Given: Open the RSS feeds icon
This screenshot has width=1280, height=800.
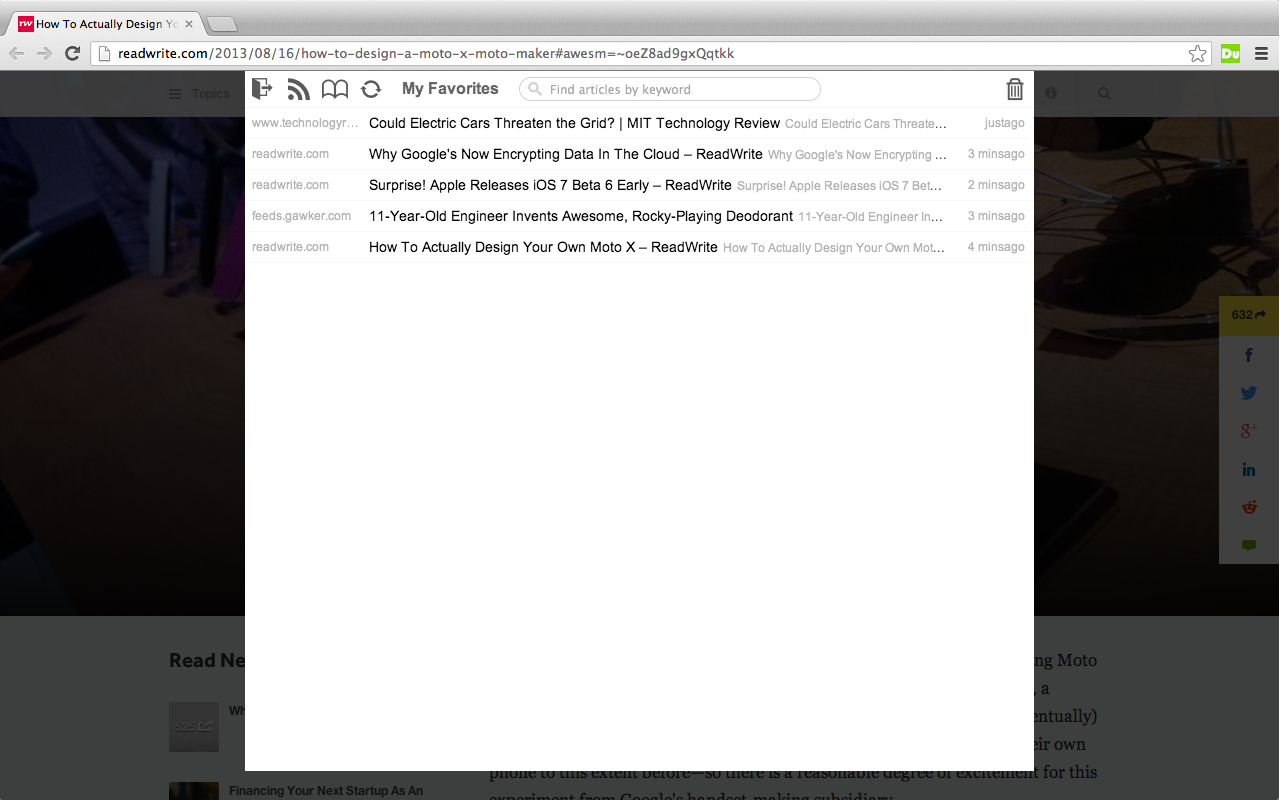Looking at the screenshot, I should tap(298, 89).
